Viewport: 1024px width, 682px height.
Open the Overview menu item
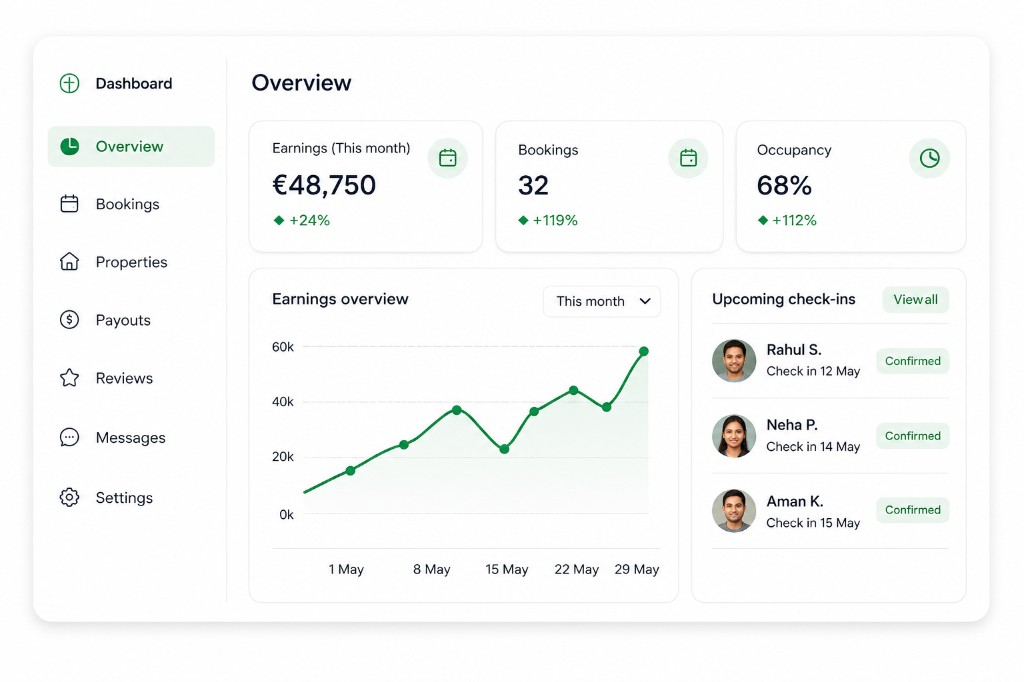(x=131, y=146)
